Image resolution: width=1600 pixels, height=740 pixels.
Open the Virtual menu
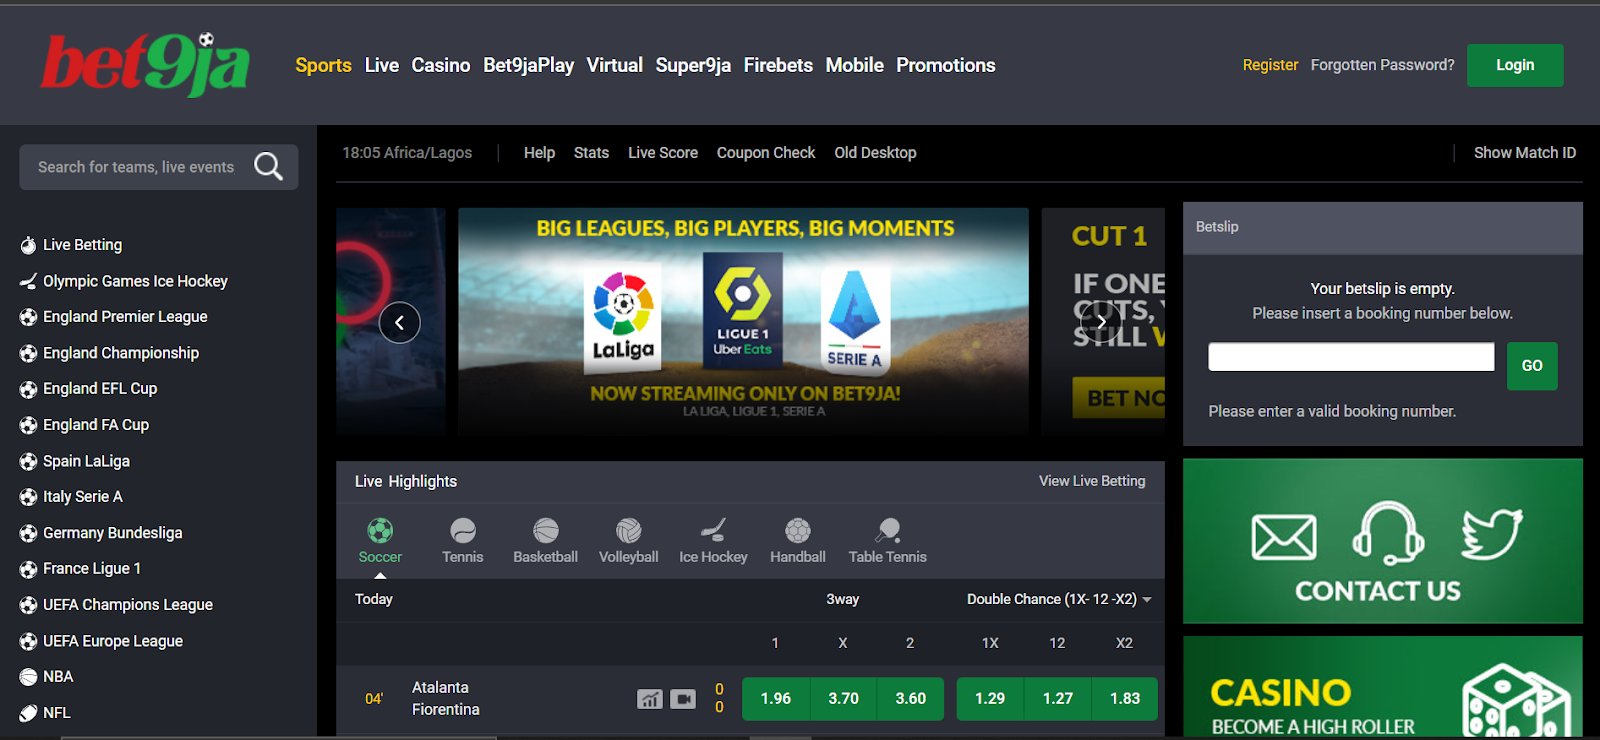(x=614, y=65)
